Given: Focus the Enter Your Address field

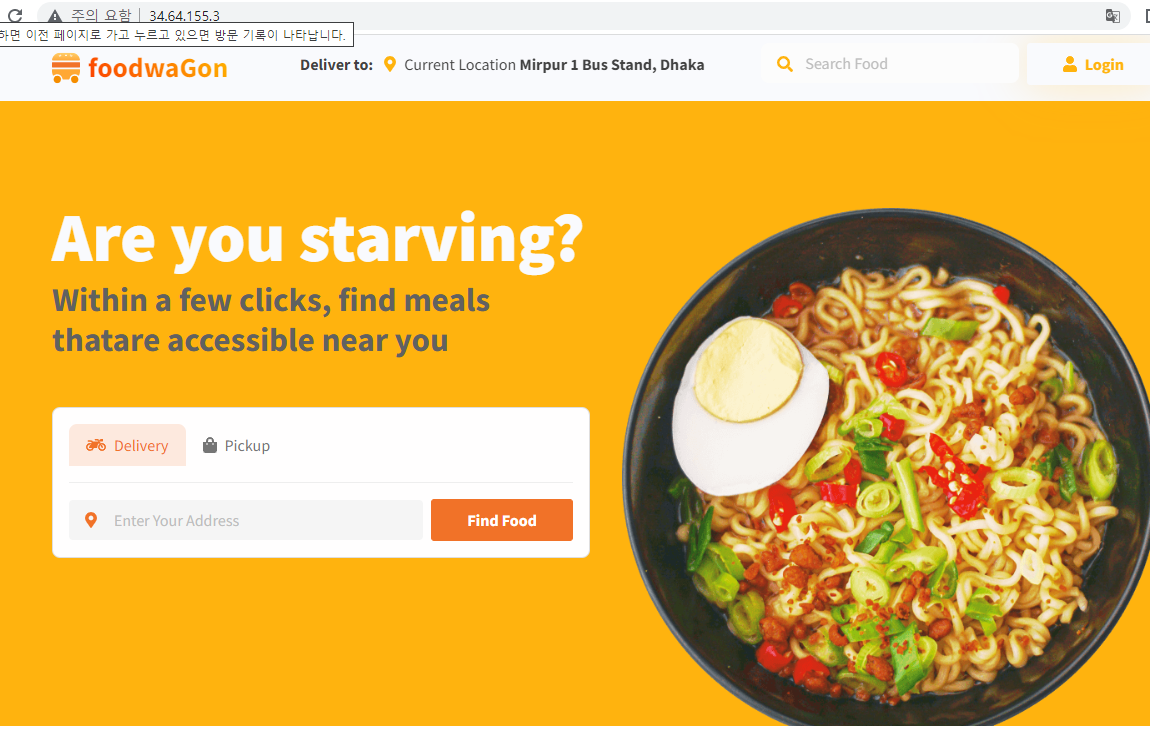Looking at the screenshot, I should point(246,520).
